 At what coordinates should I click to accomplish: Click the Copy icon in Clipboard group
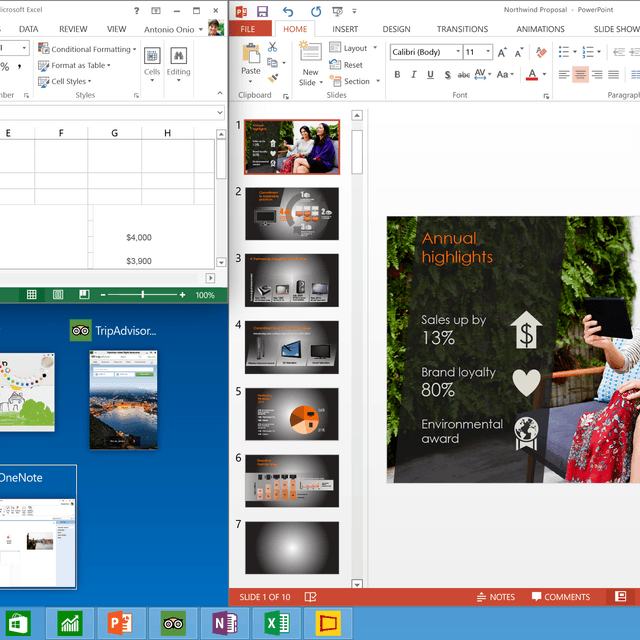[272, 62]
